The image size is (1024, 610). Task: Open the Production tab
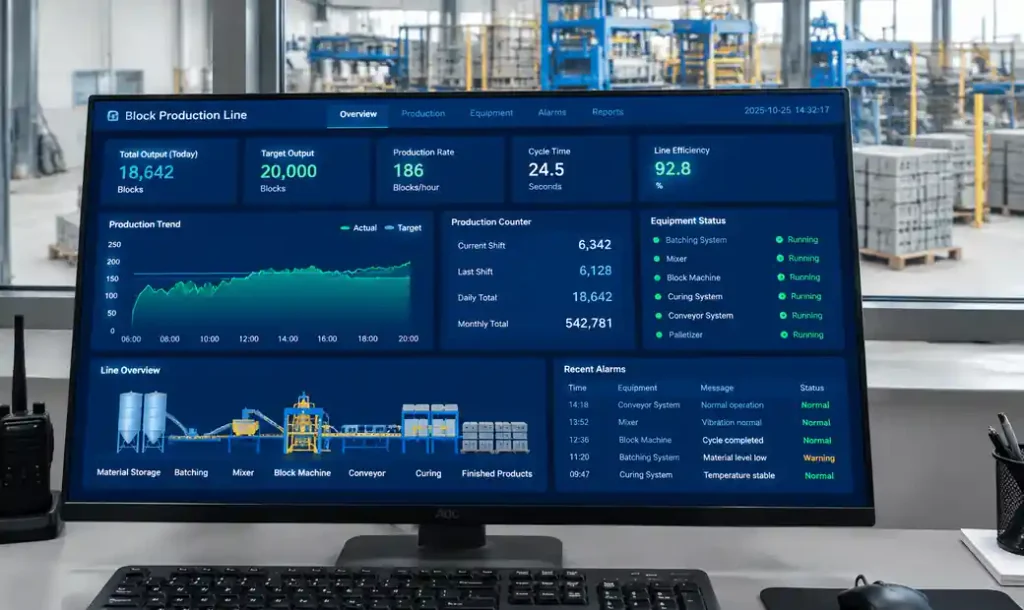click(x=423, y=114)
